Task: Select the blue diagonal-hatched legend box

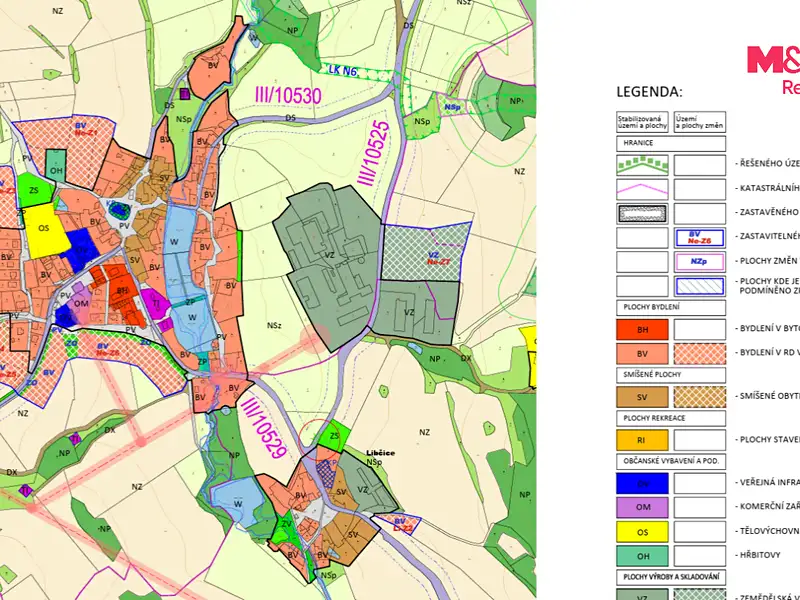Action: (x=699, y=286)
